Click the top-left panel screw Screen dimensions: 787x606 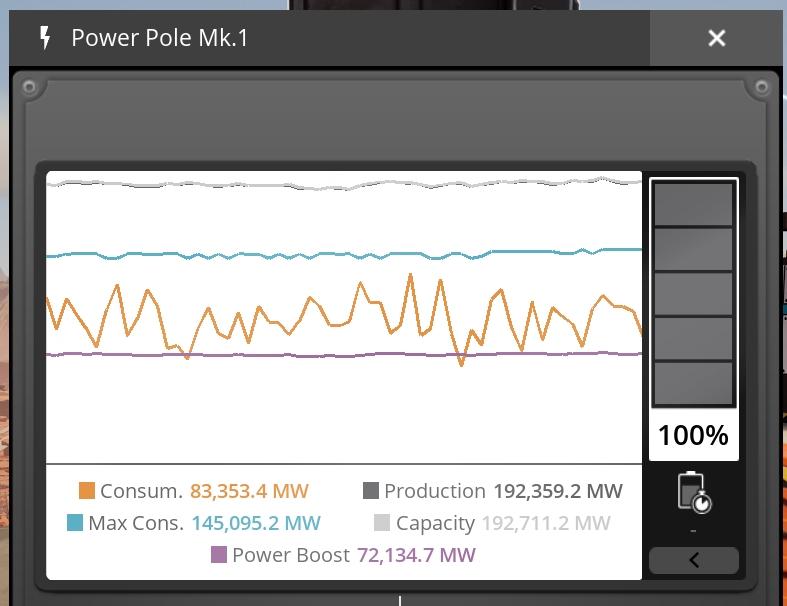click(30, 88)
